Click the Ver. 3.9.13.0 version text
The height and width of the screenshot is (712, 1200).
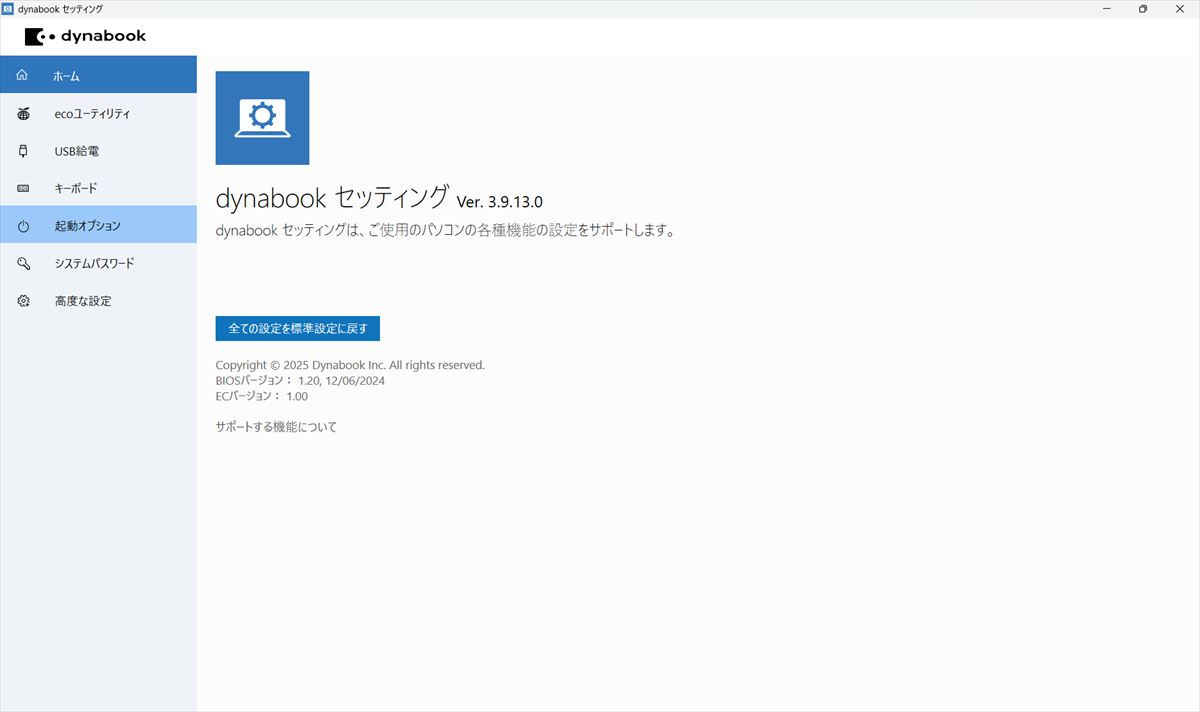click(x=500, y=201)
